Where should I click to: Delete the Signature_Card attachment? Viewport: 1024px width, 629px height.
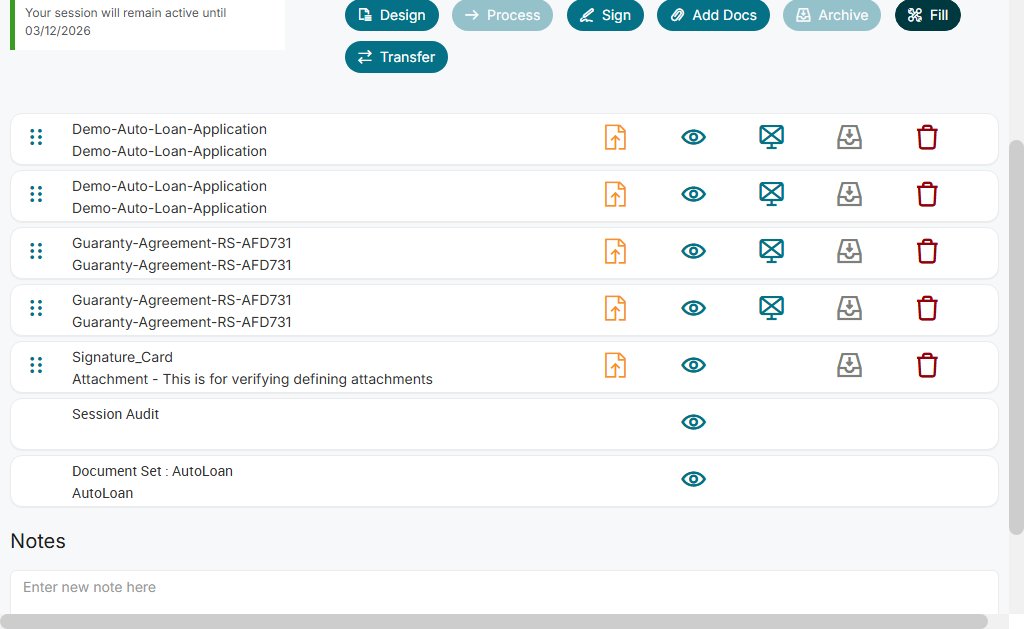point(927,365)
